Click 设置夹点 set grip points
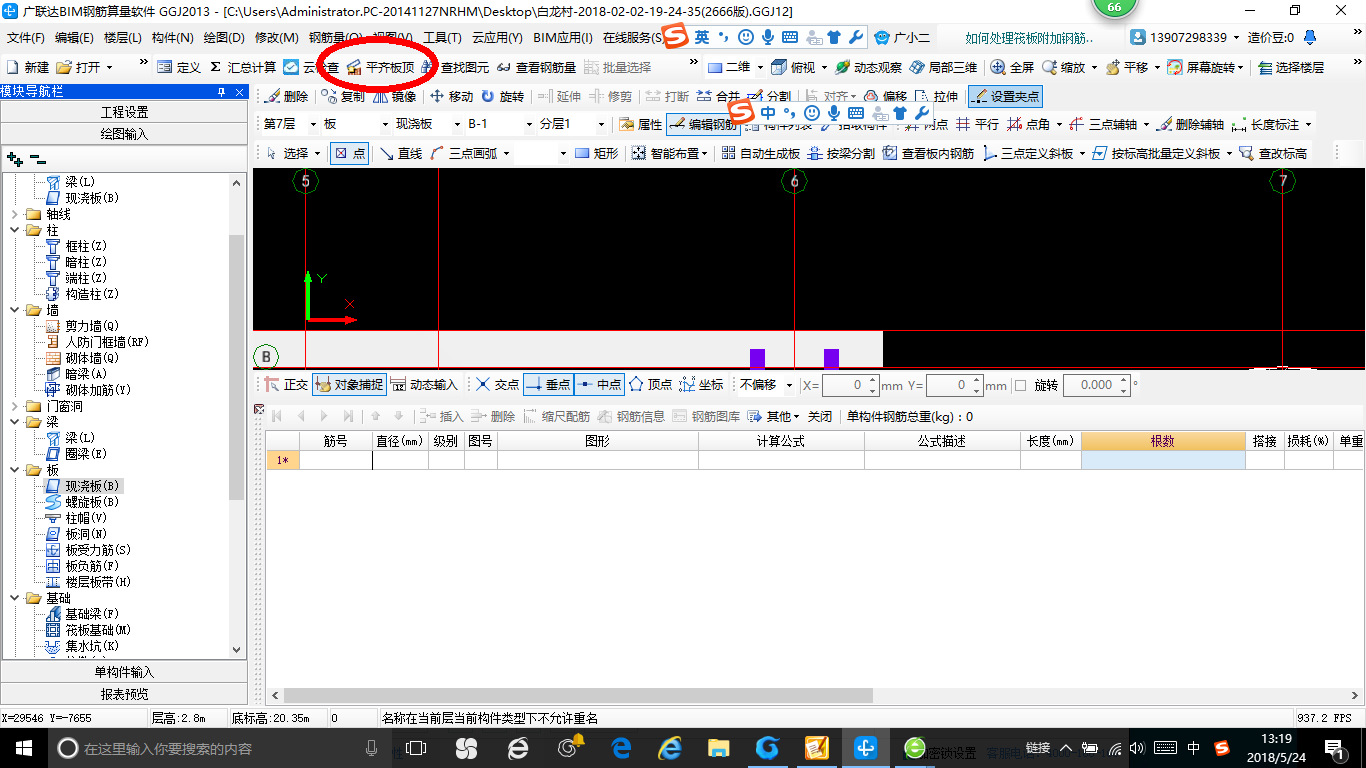This screenshot has width=1366, height=768. coord(1005,96)
